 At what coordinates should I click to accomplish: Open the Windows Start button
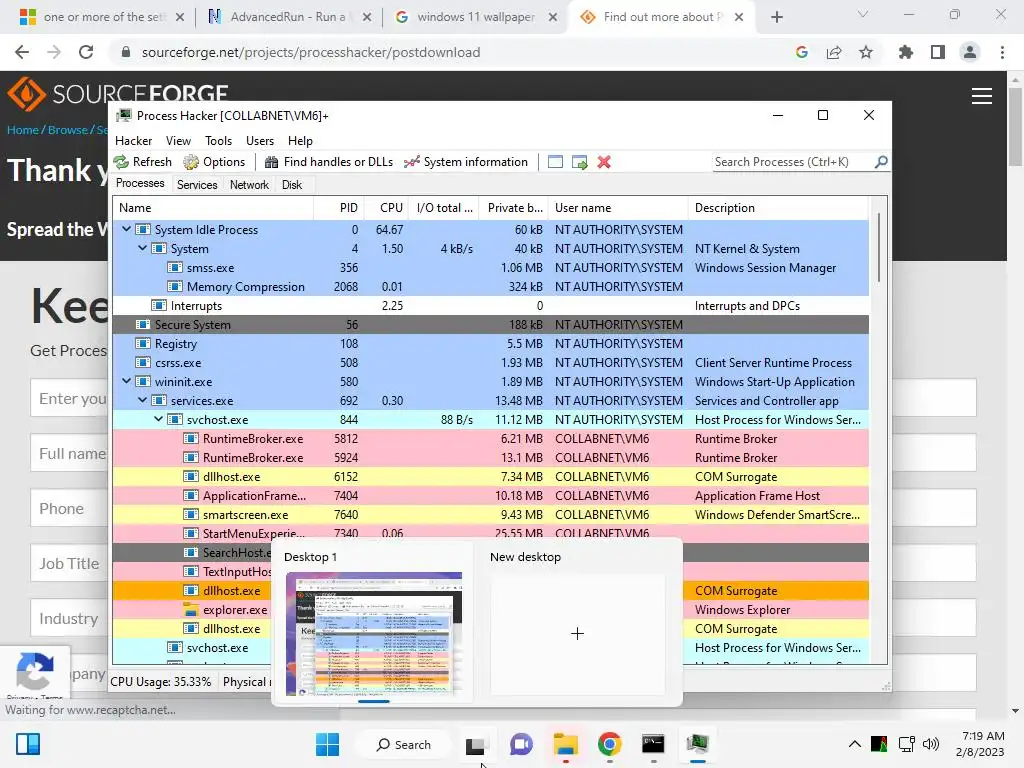point(327,744)
